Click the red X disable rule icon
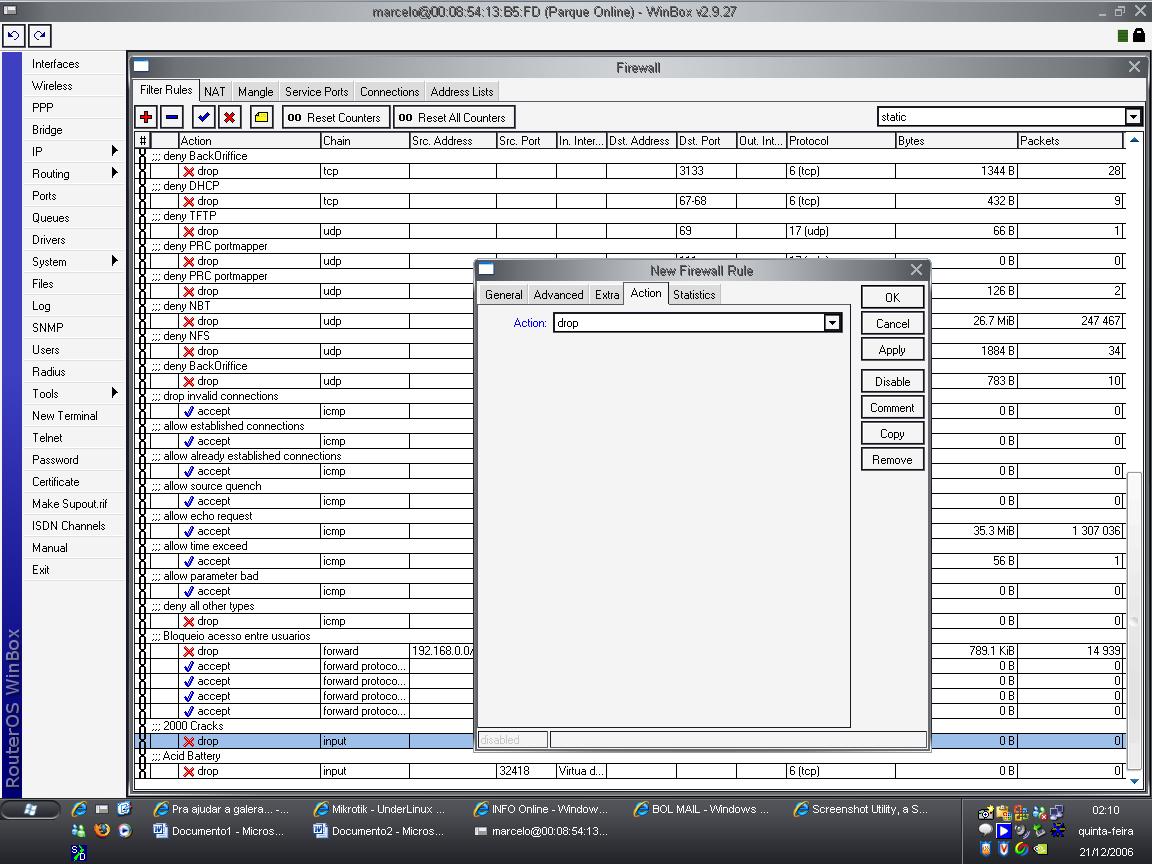The width and height of the screenshot is (1152, 864). click(x=229, y=117)
